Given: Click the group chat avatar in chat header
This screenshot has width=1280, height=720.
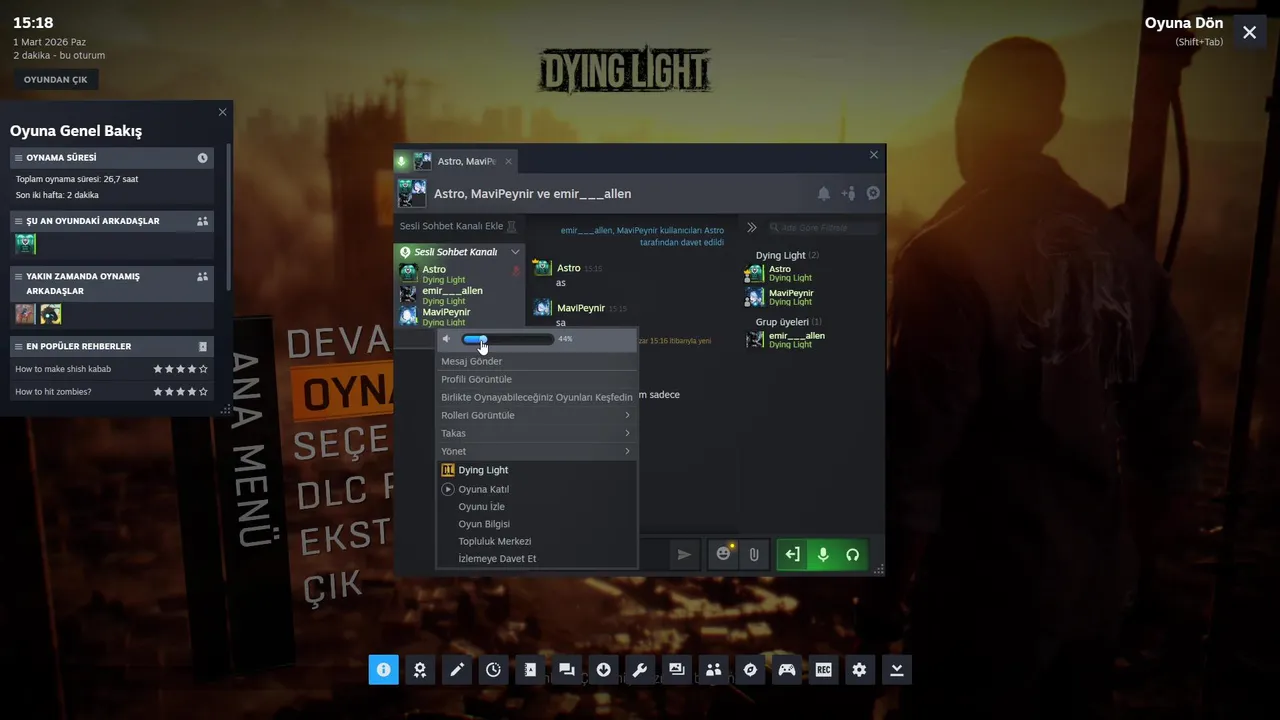Looking at the screenshot, I should [x=412, y=193].
